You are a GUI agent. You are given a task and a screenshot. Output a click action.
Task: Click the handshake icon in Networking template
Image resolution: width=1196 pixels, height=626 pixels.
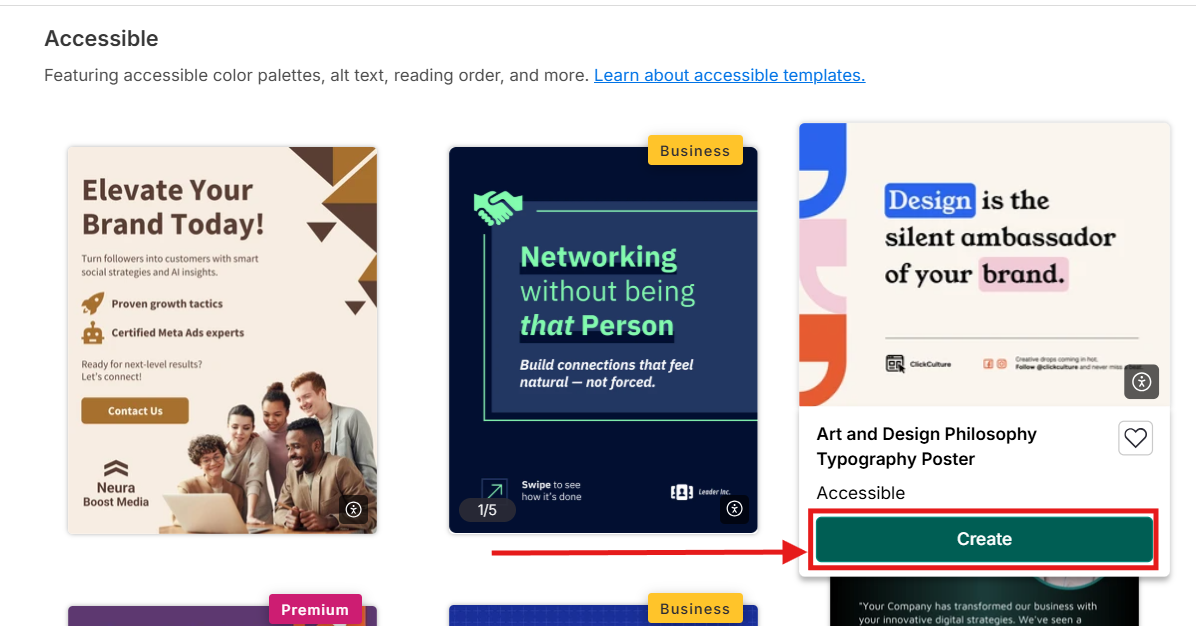click(498, 207)
